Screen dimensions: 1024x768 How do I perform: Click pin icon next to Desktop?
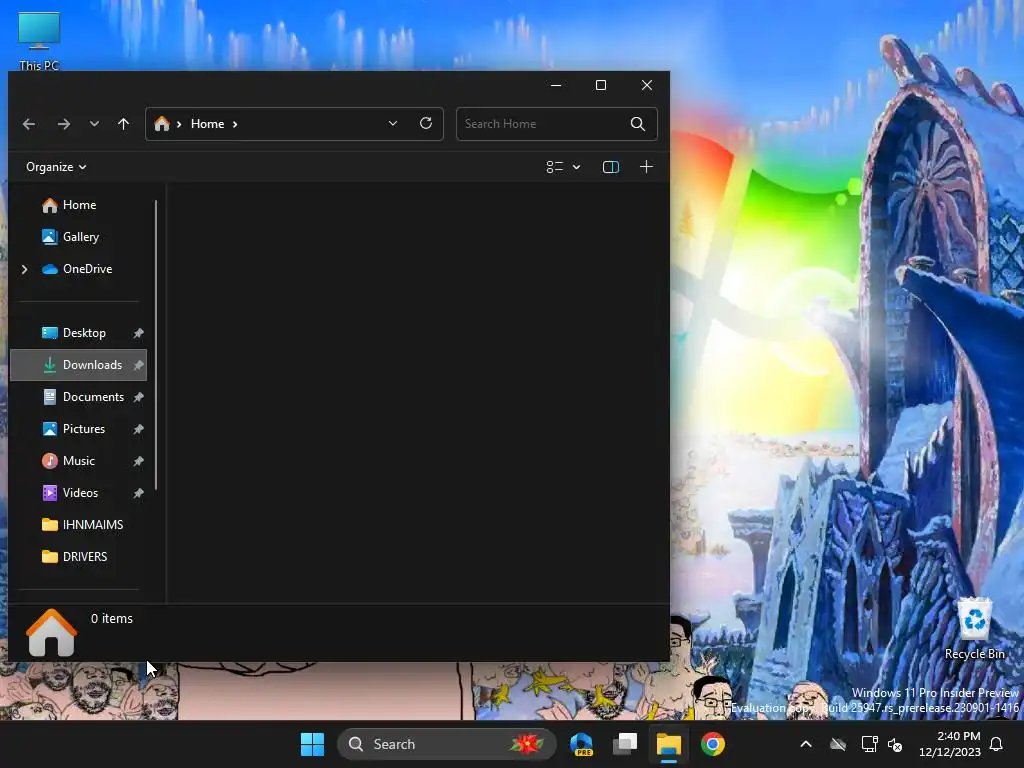(138, 333)
